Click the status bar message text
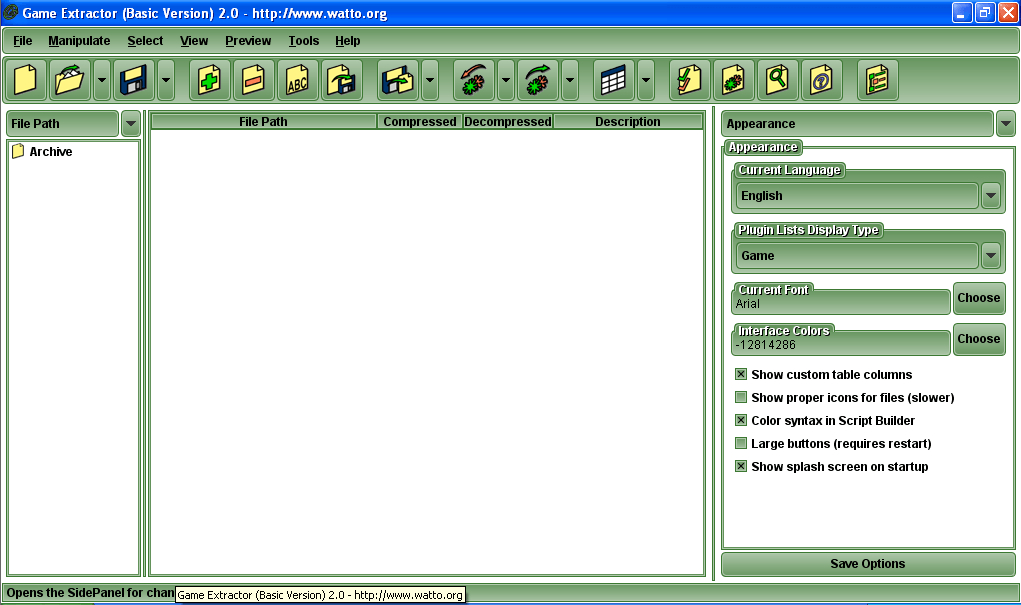This screenshot has height=605, width=1021. [91, 593]
